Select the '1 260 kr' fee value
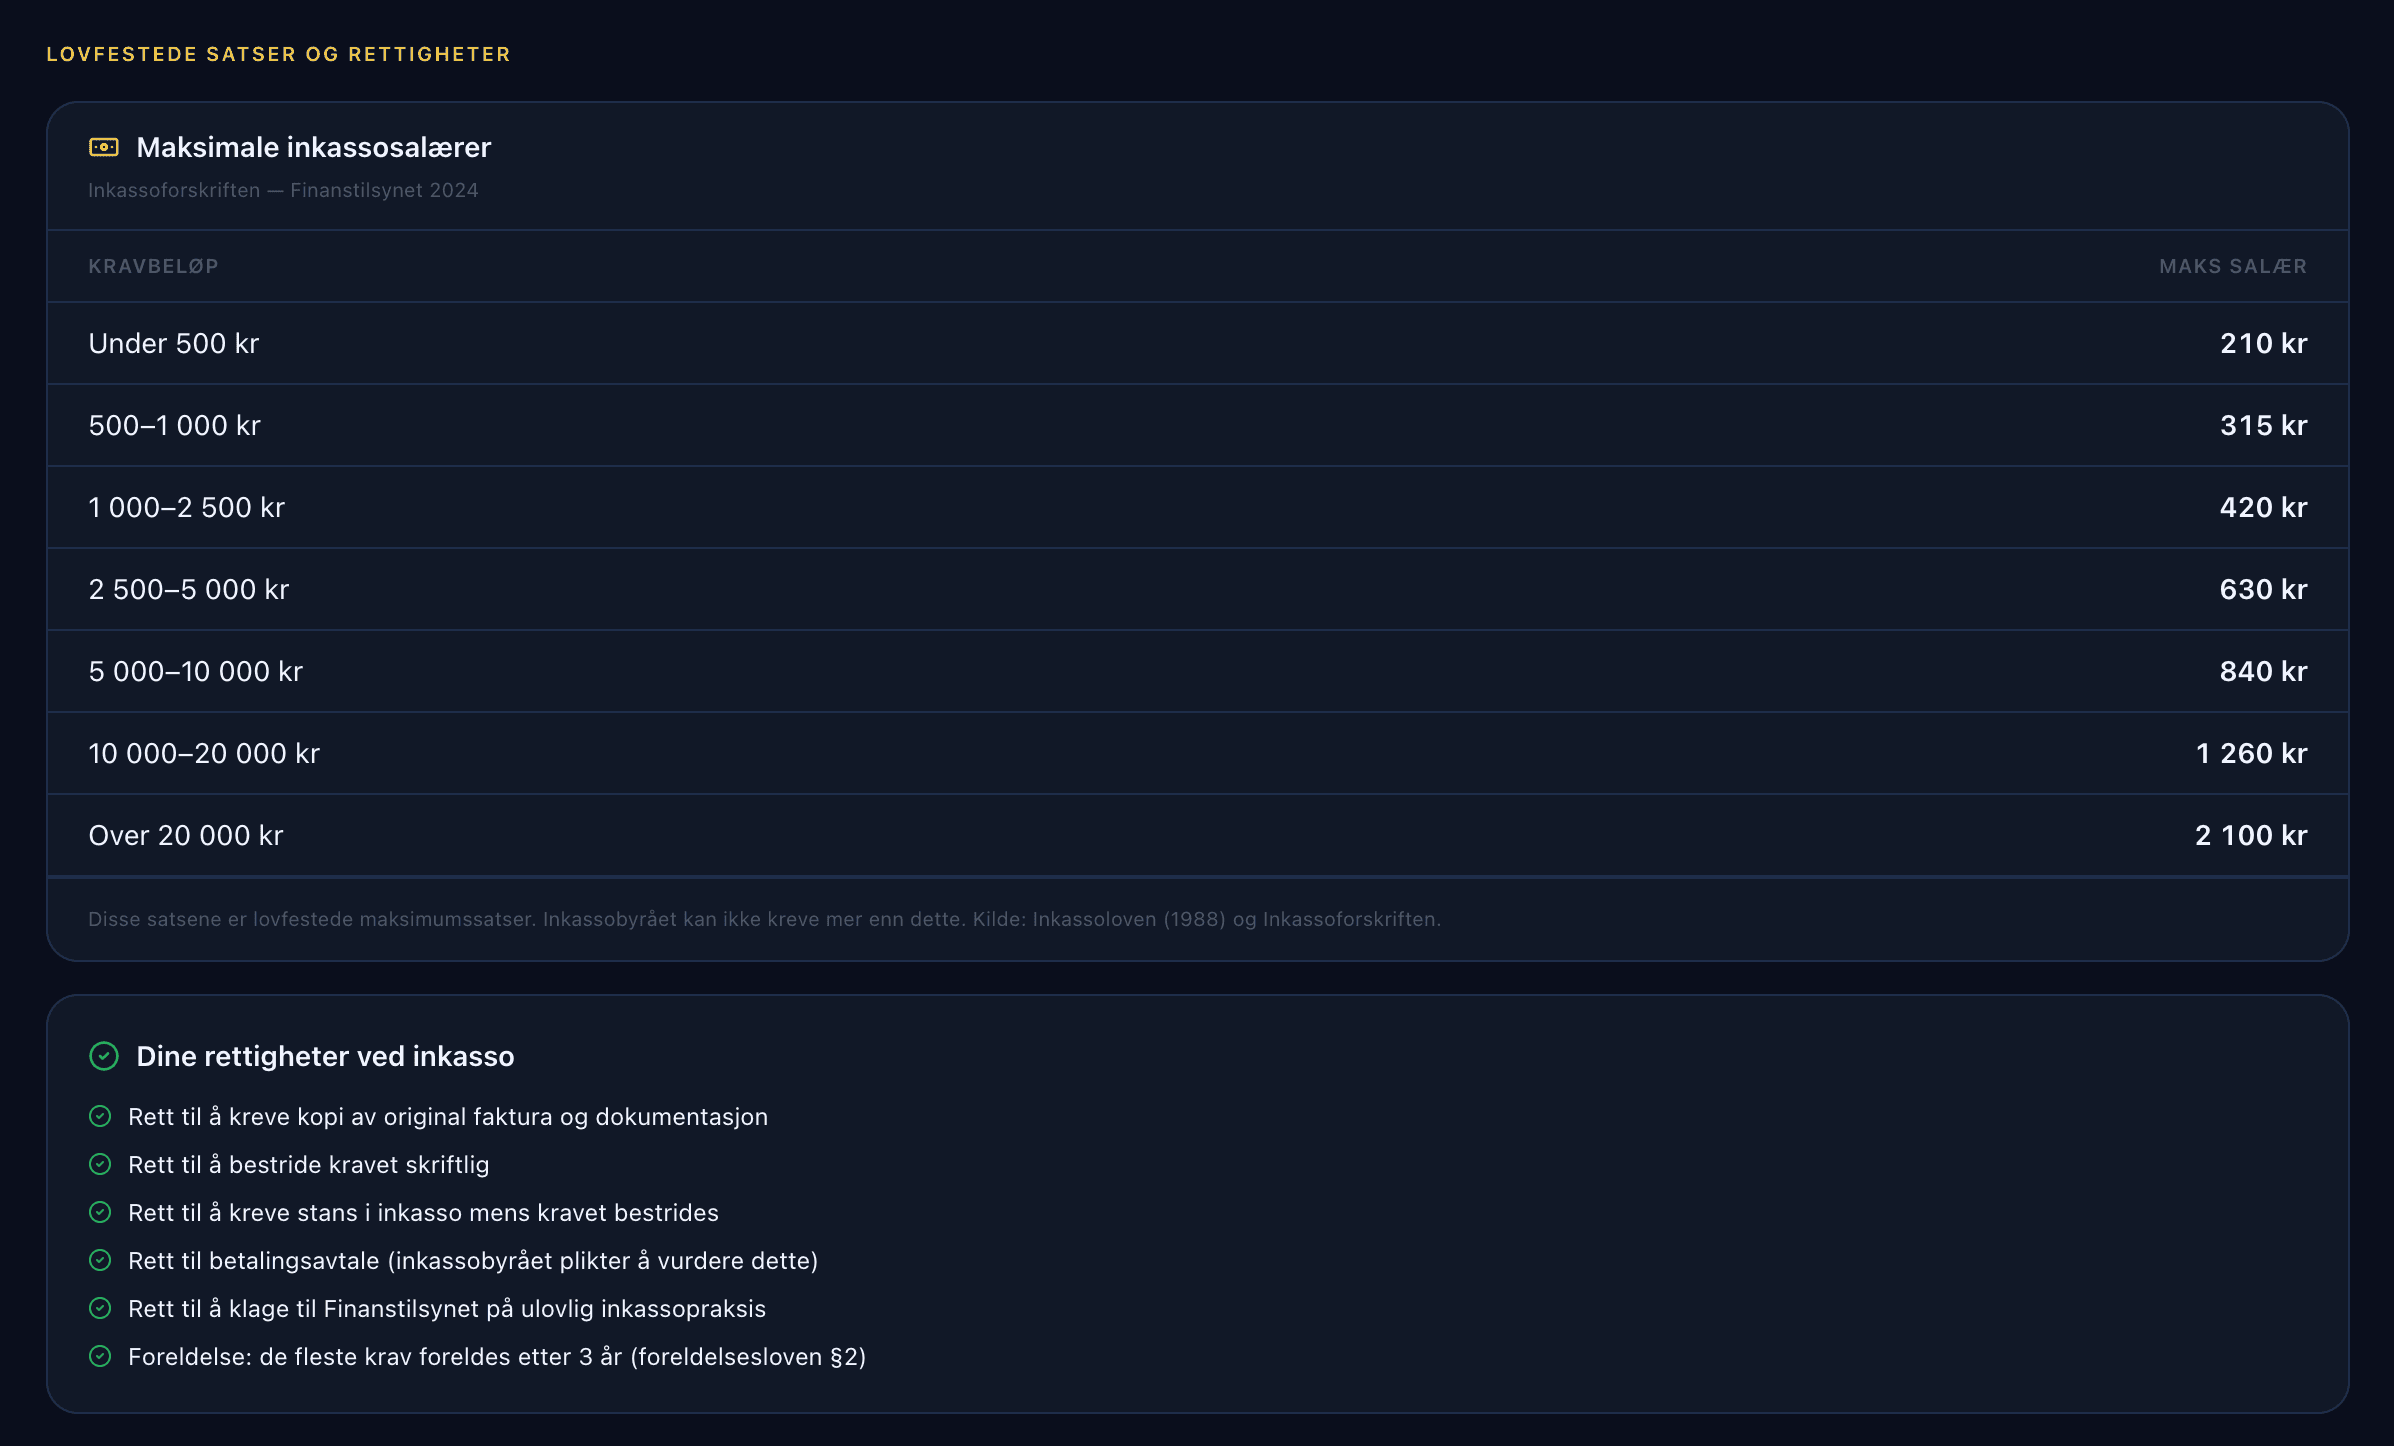The width and height of the screenshot is (2394, 1446). click(2252, 753)
